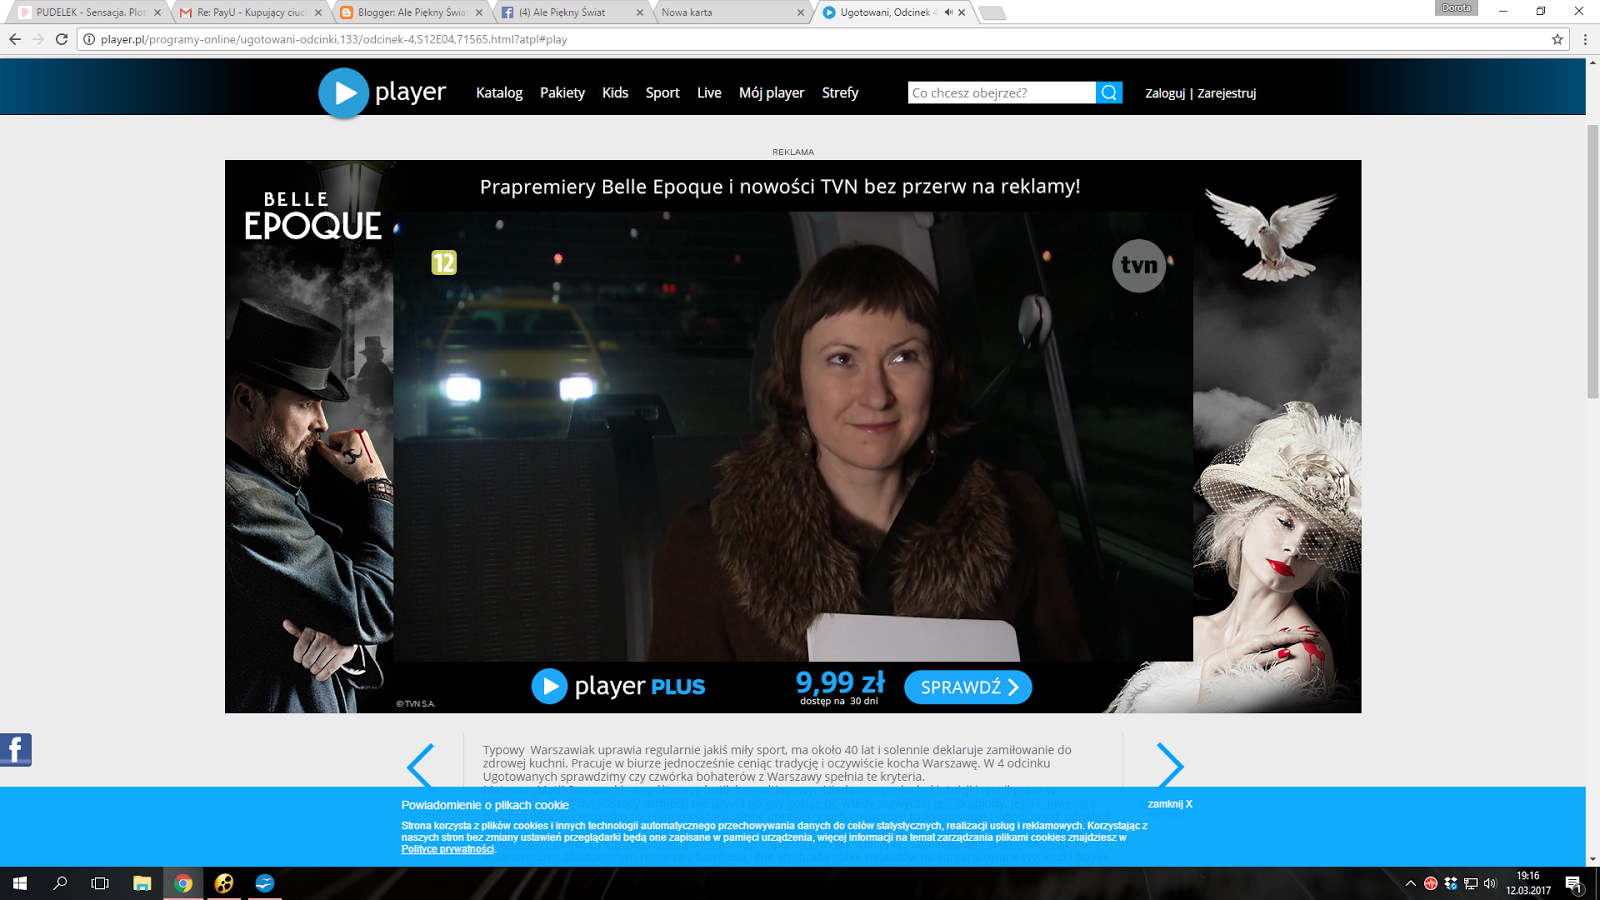
Task: Open the Windows Start menu
Action: coord(20,883)
